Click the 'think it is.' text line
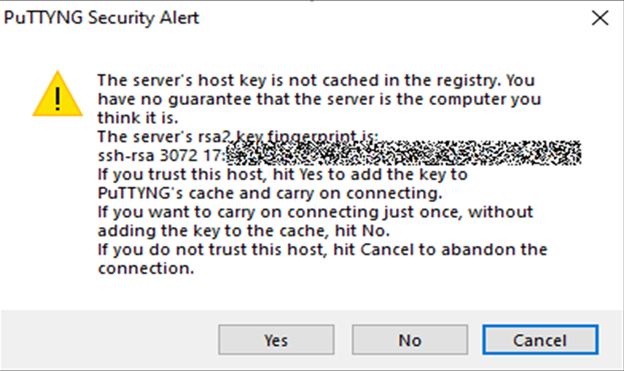 click(138, 118)
